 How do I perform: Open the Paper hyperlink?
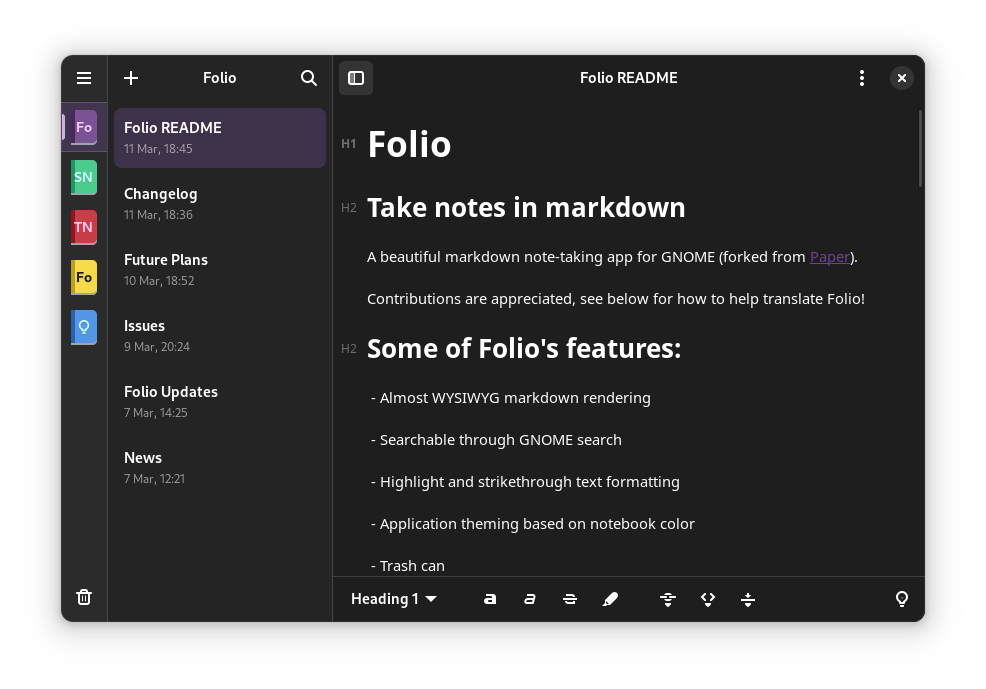829,257
